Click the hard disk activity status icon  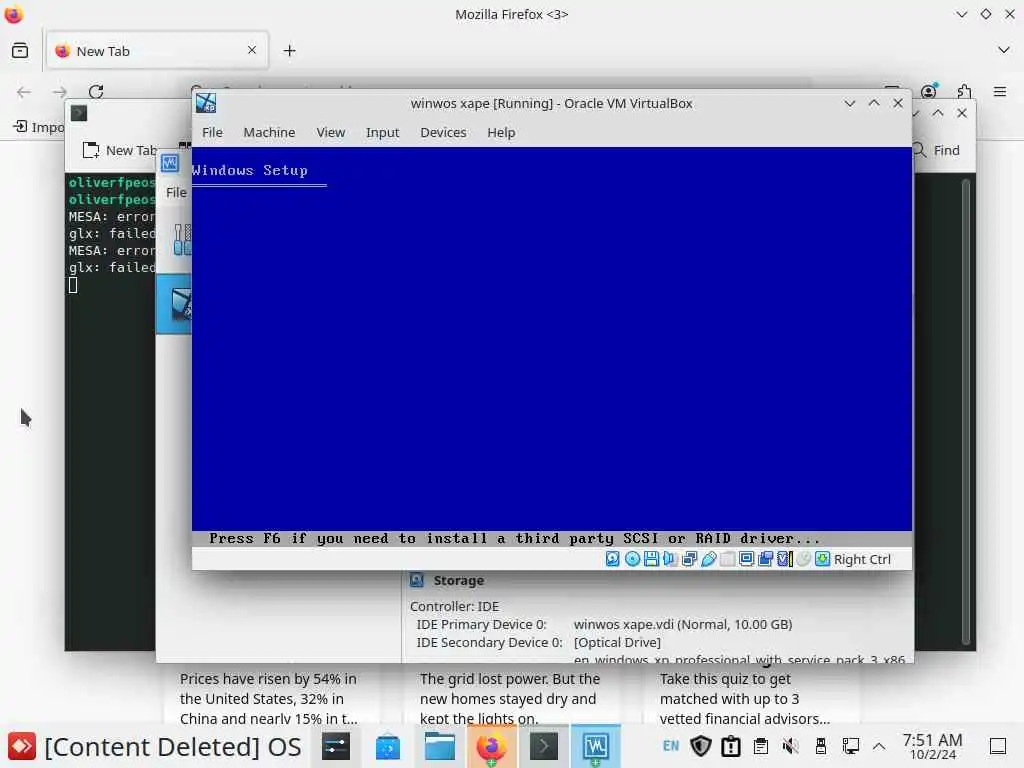click(x=613, y=559)
